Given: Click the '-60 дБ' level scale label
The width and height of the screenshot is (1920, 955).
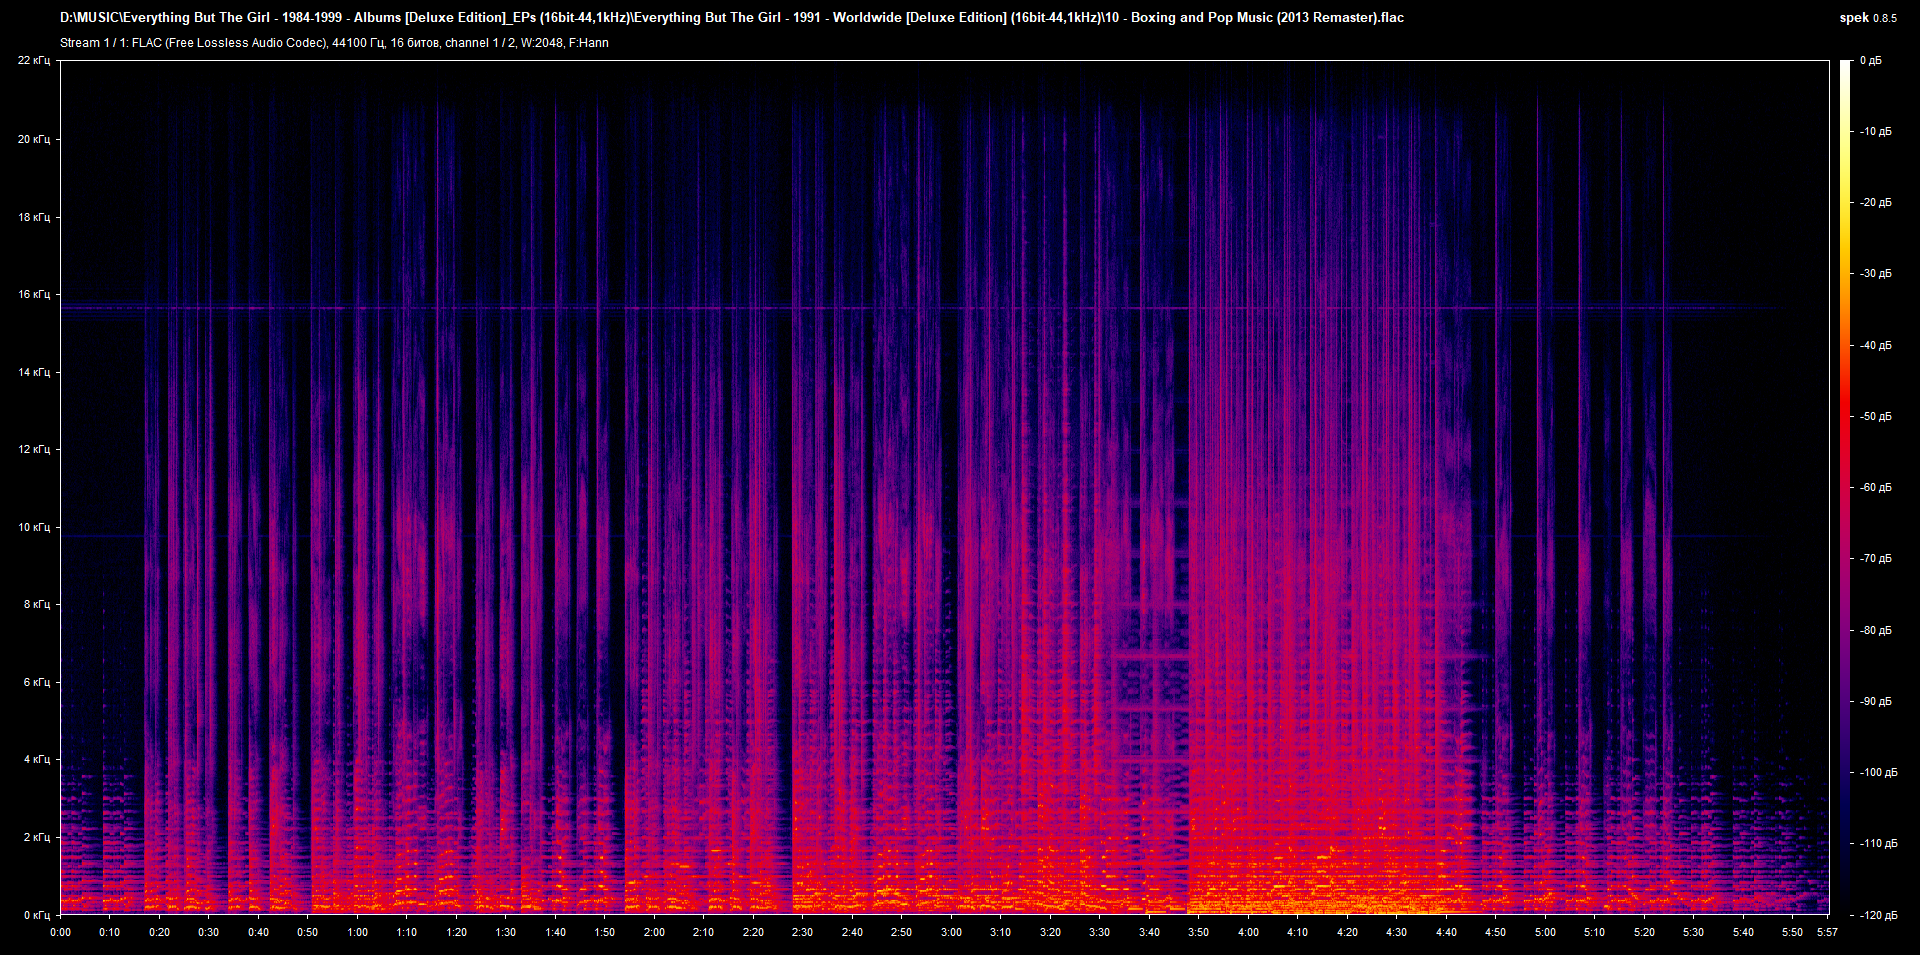Looking at the screenshot, I should pyautogui.click(x=1875, y=488).
